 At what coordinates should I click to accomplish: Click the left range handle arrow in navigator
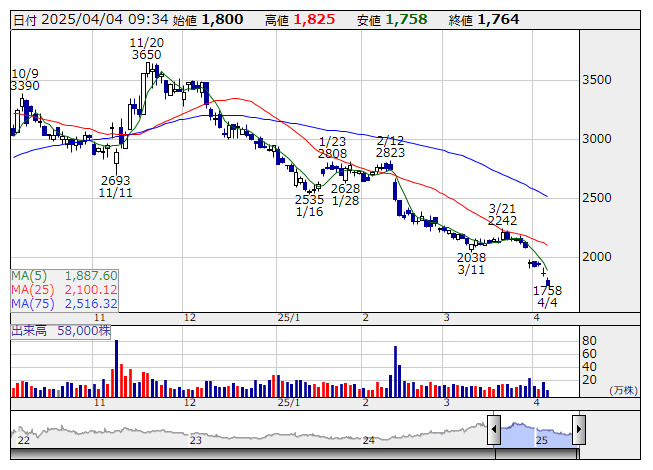pos(493,428)
